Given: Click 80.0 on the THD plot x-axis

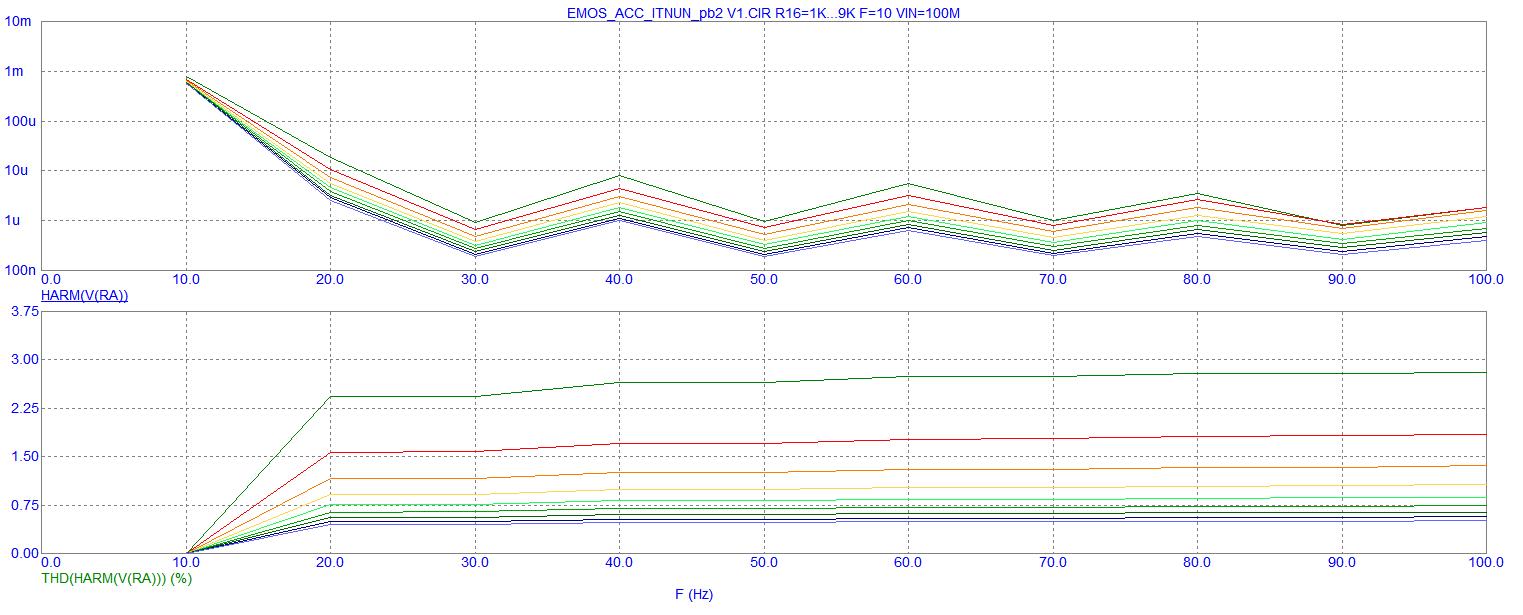Looking at the screenshot, I should (x=1198, y=563).
